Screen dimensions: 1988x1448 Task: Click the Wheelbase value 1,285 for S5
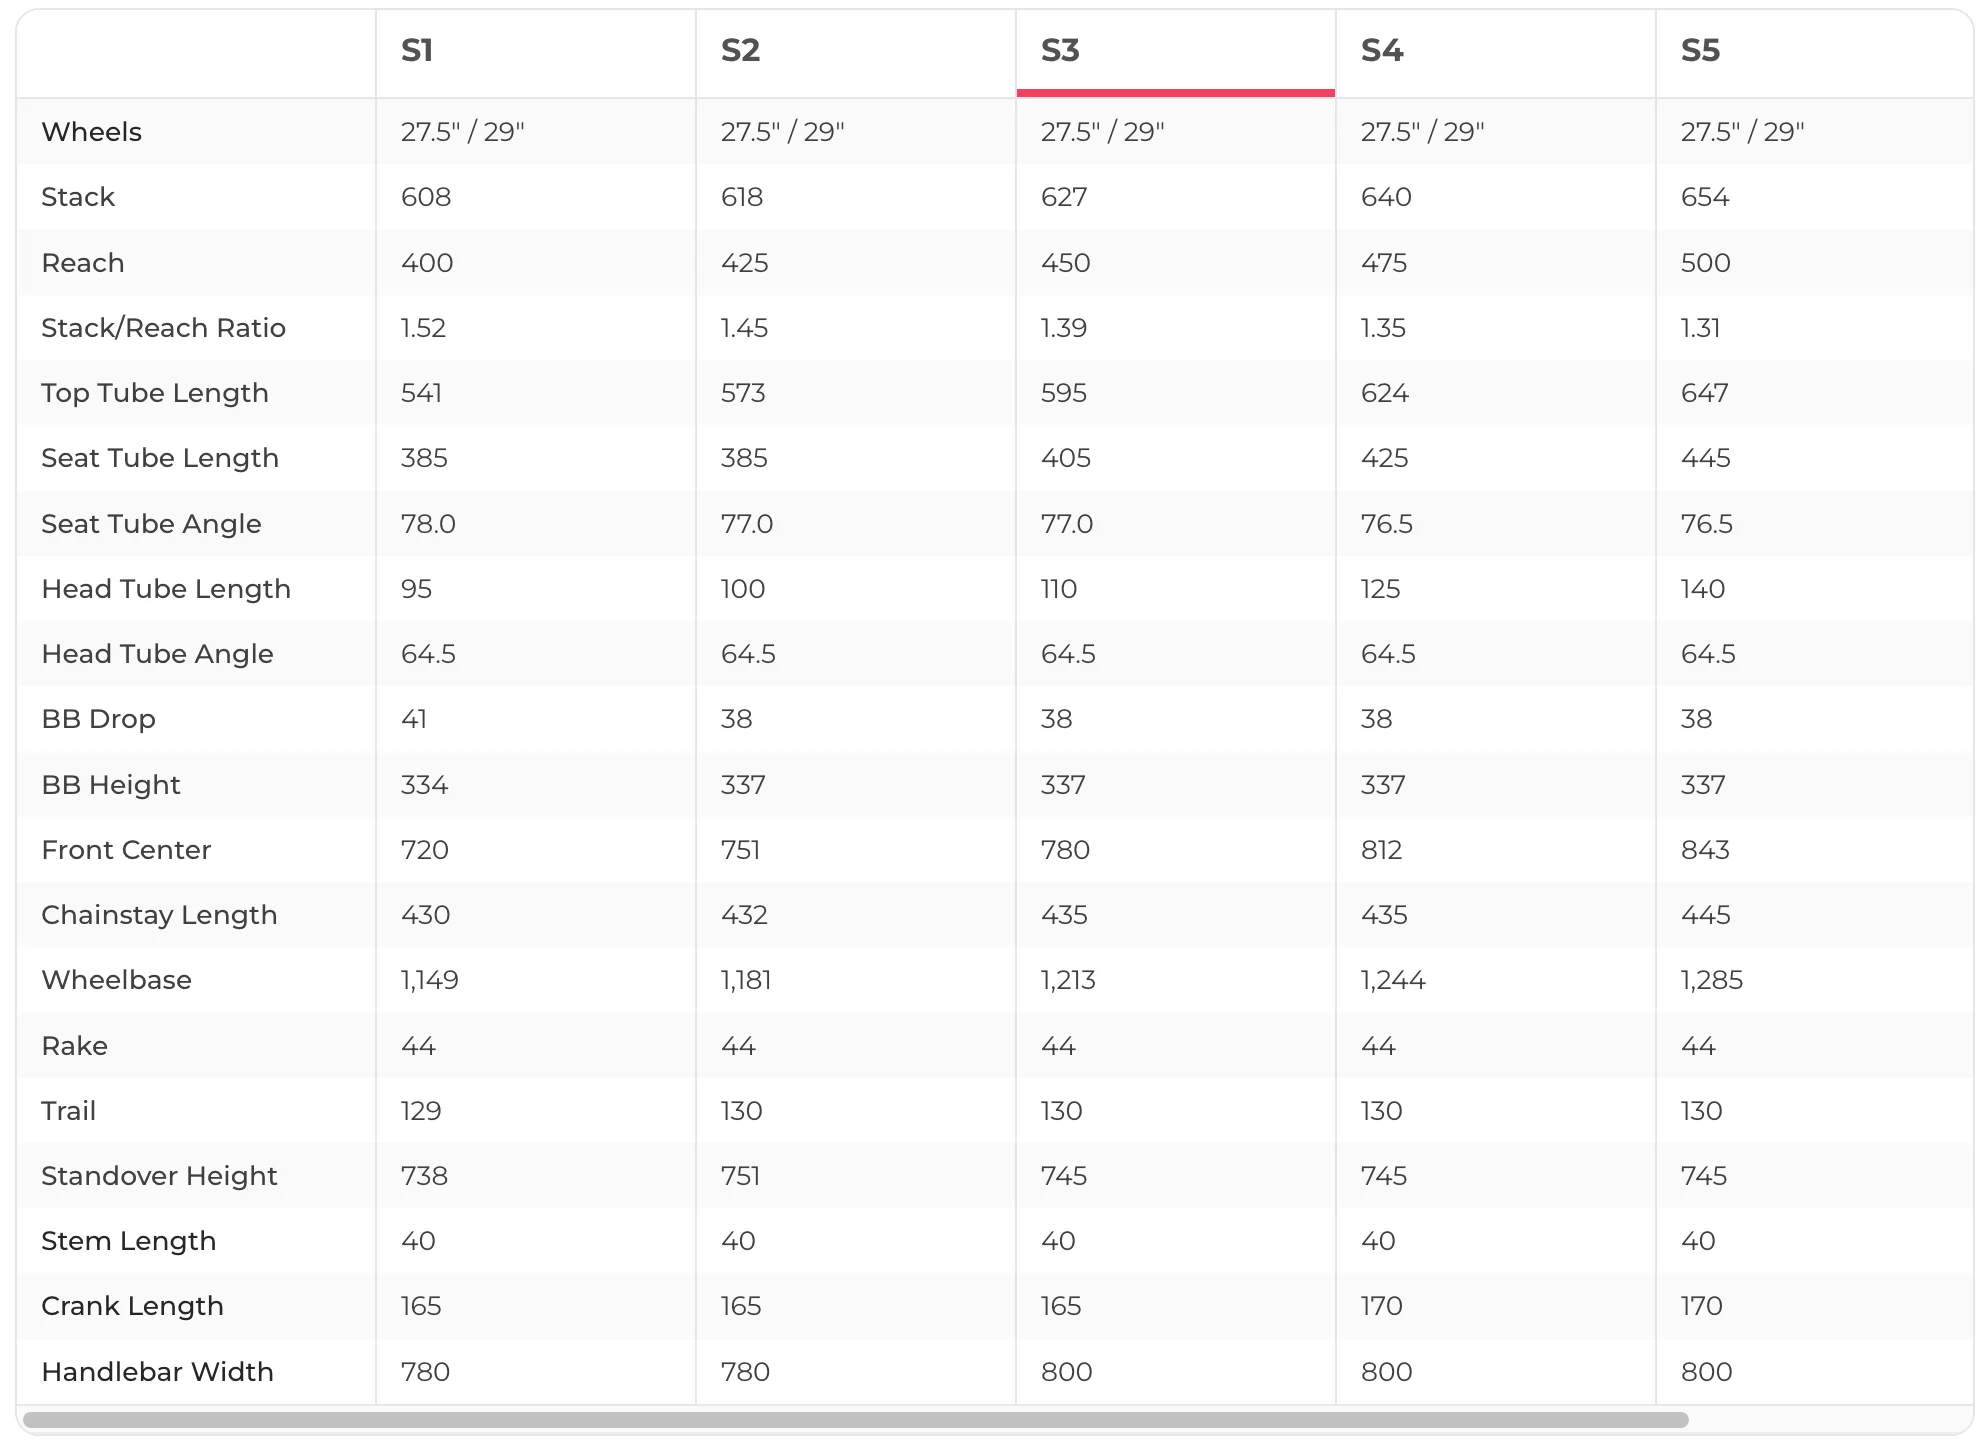(1711, 980)
